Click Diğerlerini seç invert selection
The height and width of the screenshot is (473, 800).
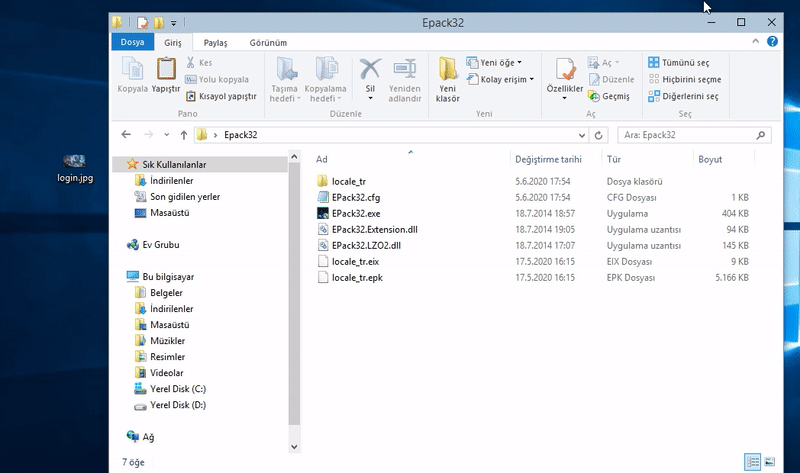pyautogui.click(x=683, y=96)
